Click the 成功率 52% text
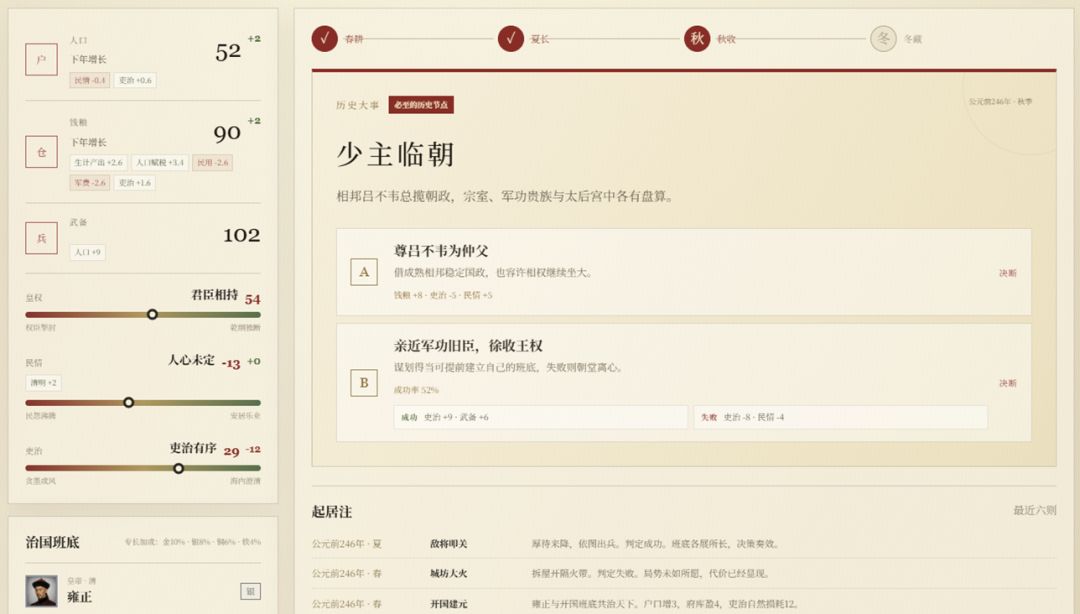 click(x=416, y=390)
